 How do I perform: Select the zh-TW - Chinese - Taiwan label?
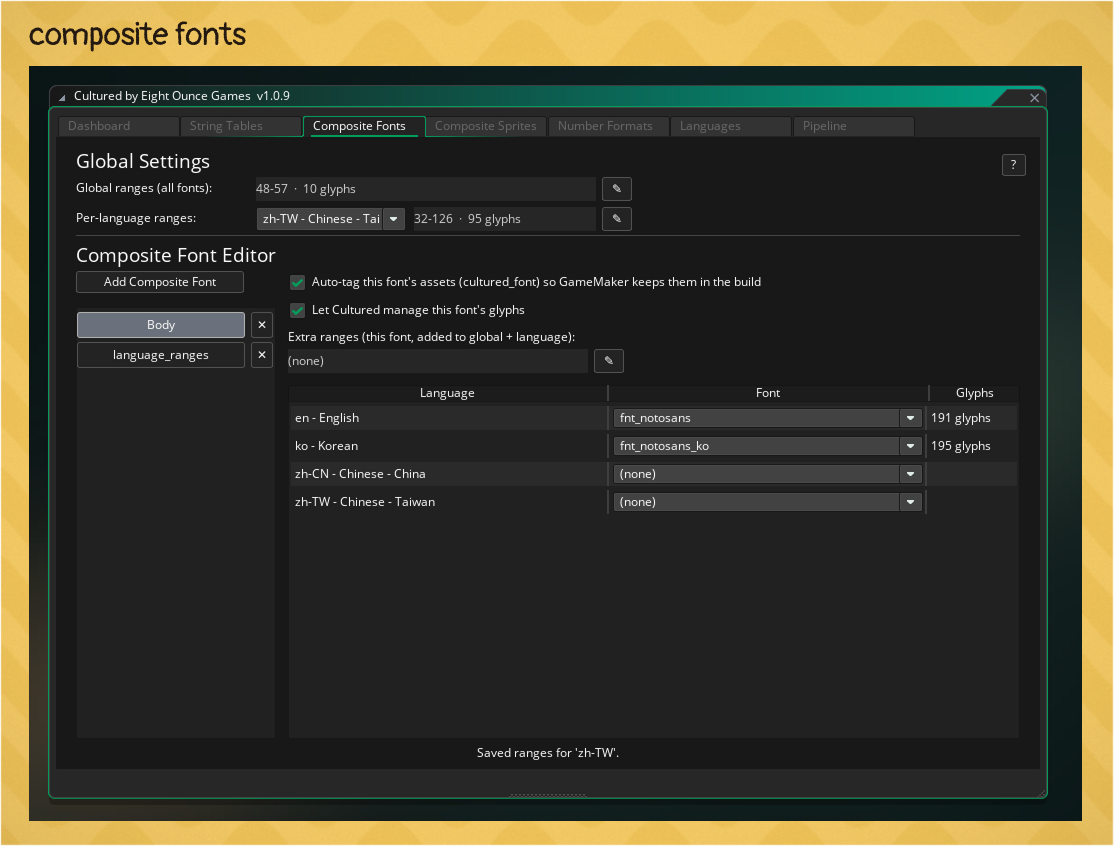364,502
